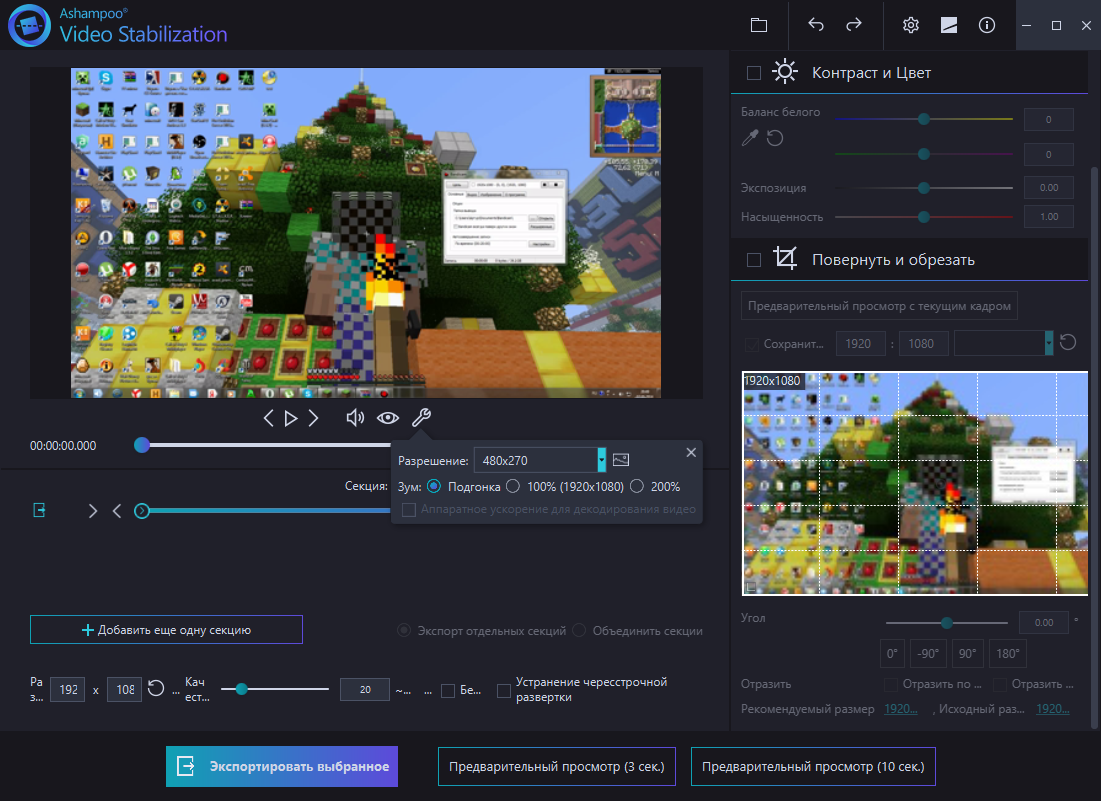Click the Rotate and Crop icon
The width and height of the screenshot is (1101, 801).
(785, 258)
